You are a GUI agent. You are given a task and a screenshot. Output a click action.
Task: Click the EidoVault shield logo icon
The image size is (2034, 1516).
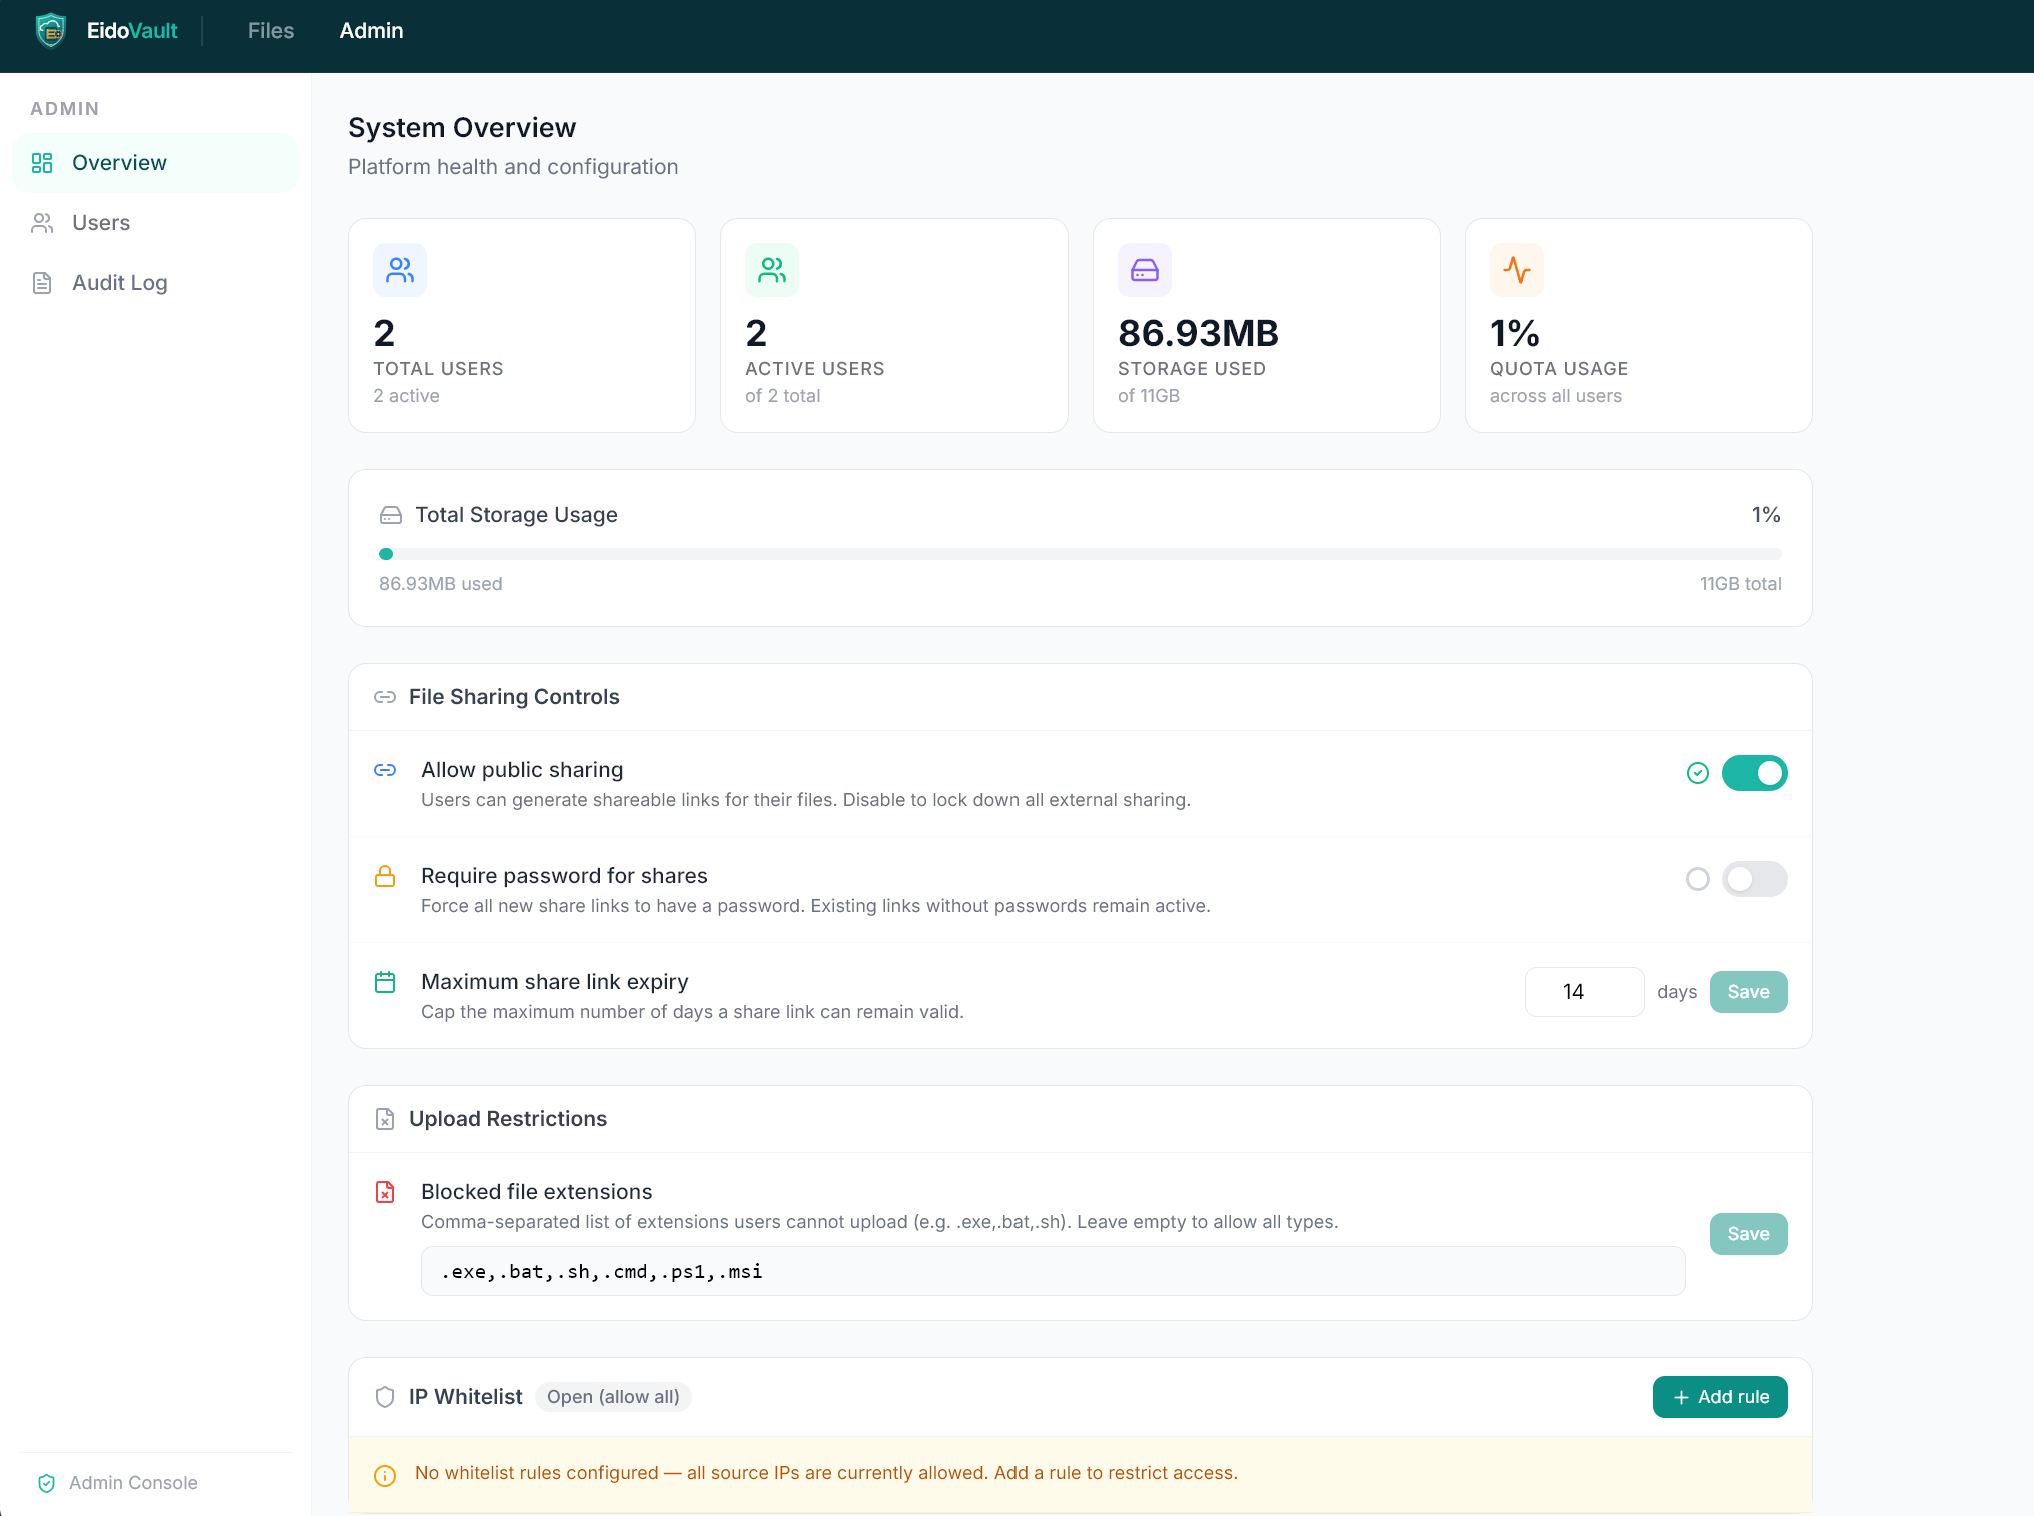coord(50,31)
